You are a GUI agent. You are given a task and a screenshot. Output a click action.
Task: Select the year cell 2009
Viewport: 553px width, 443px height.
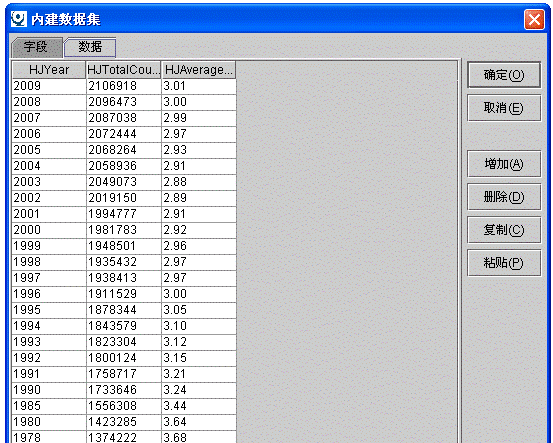pyautogui.click(x=49, y=86)
